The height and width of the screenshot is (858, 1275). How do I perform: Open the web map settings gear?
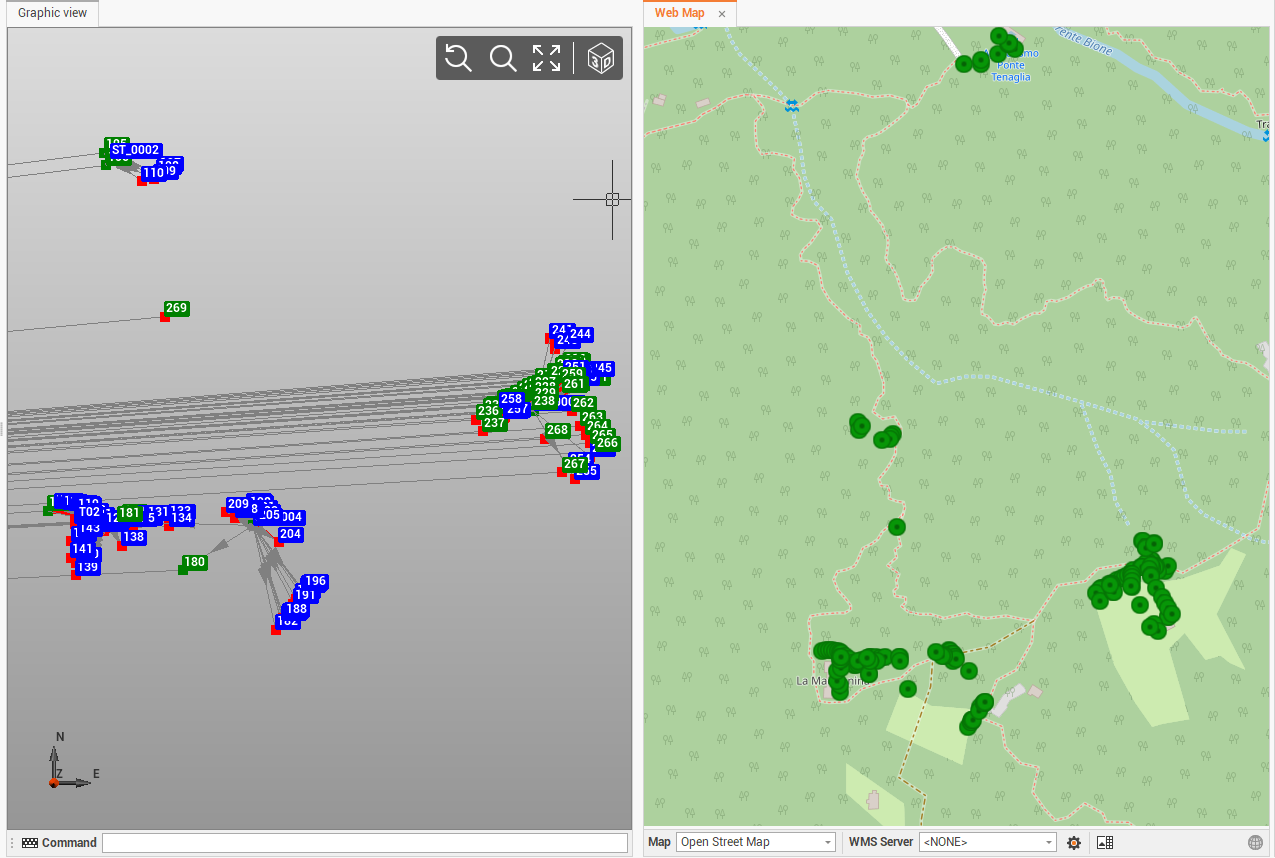click(1074, 843)
